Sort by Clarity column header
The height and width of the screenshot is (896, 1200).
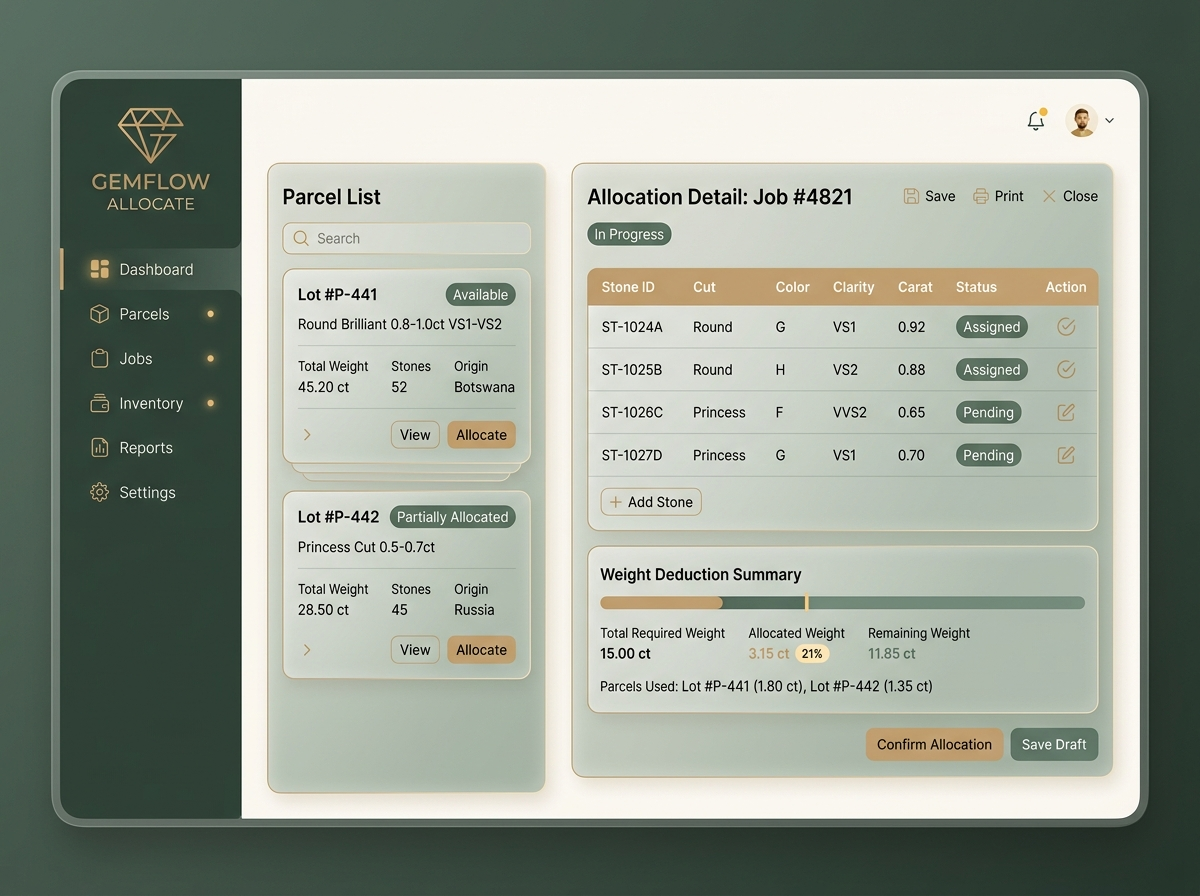(x=854, y=287)
